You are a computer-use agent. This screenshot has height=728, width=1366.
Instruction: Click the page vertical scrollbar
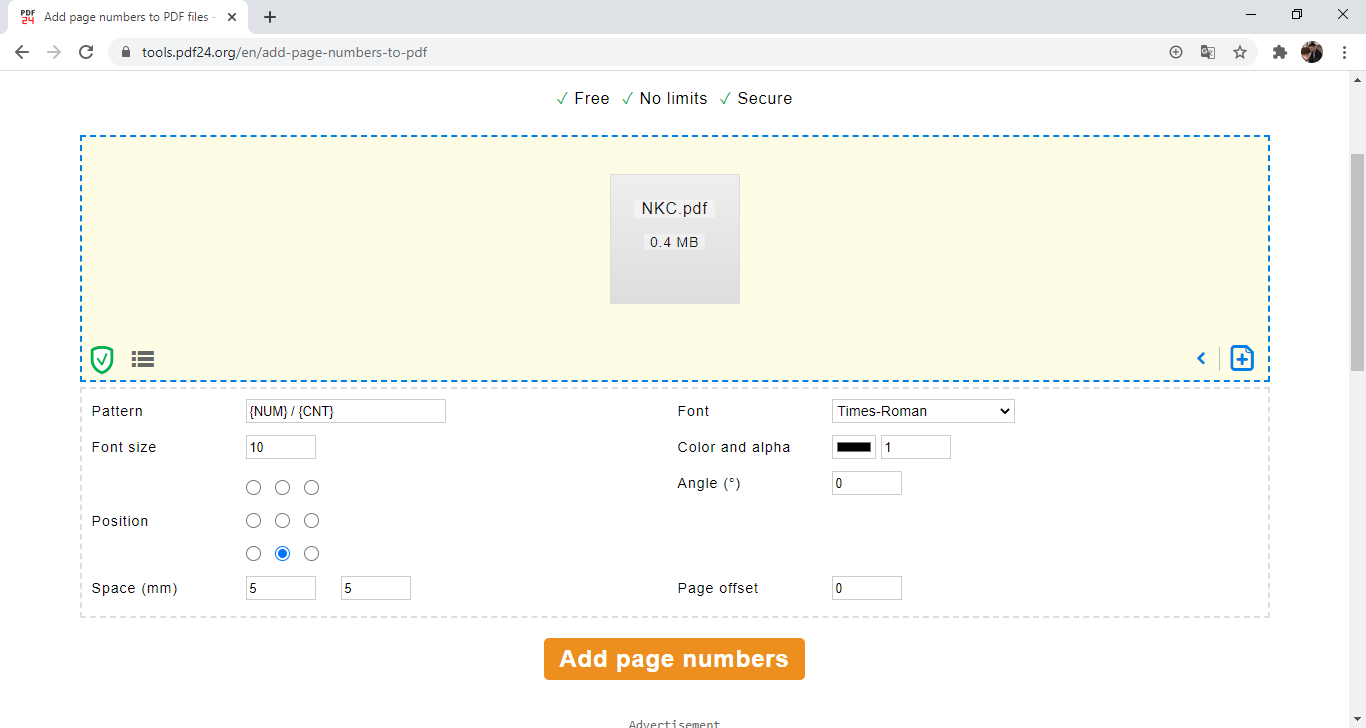(1358, 261)
